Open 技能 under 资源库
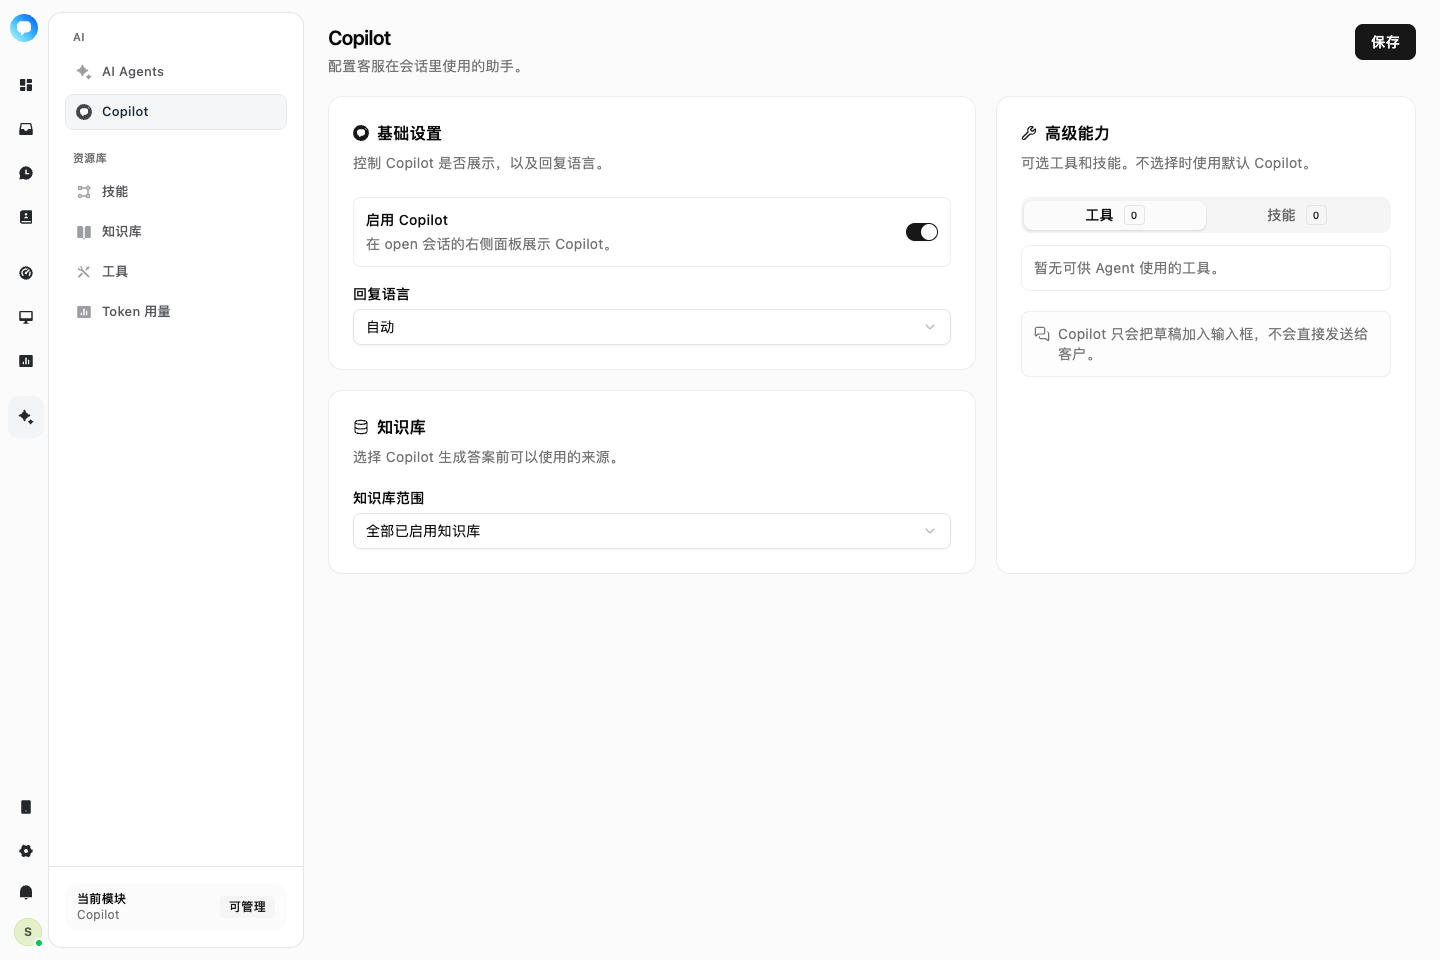The height and width of the screenshot is (960, 1440). click(x=176, y=192)
